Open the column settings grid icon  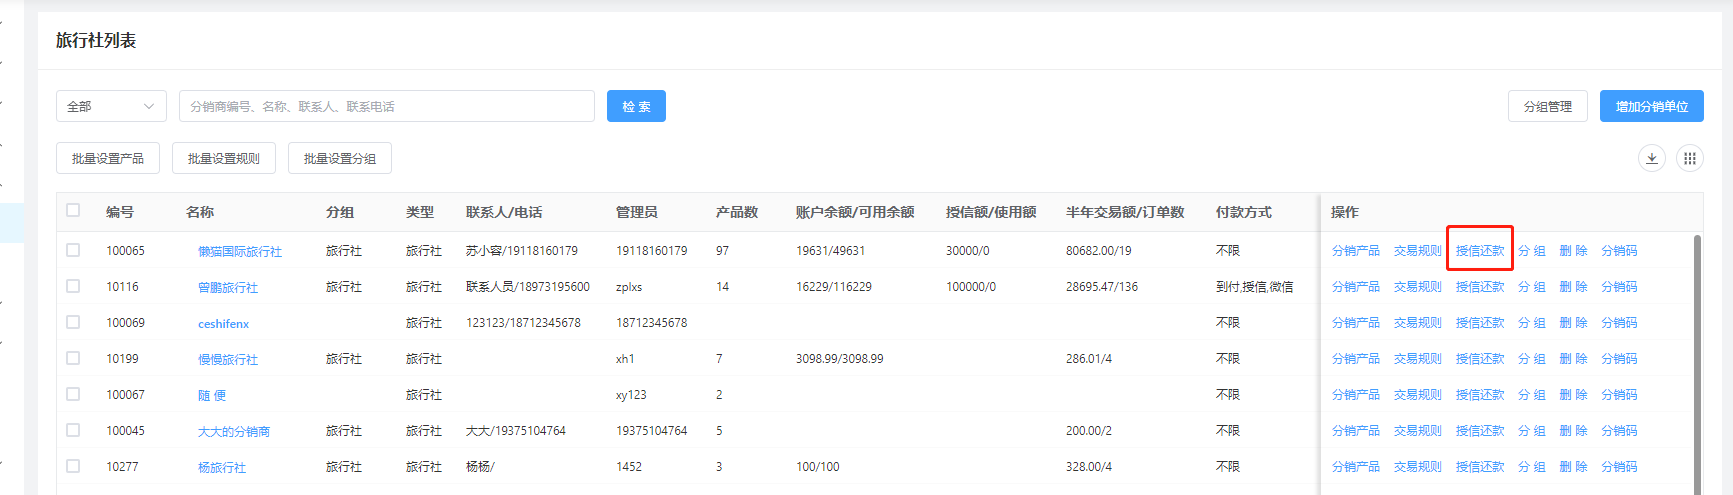pos(1689,158)
